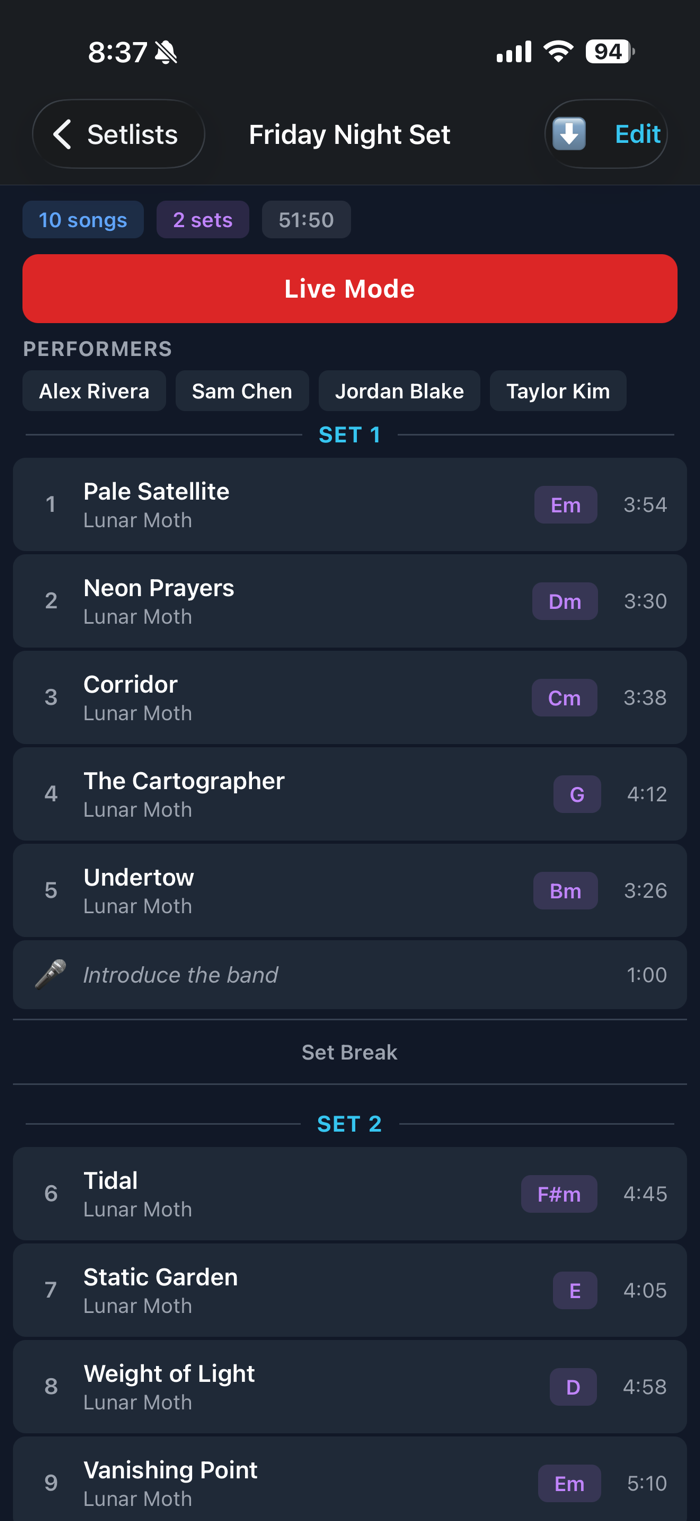Tap the SET 2 section header
Image resolution: width=700 pixels, height=1521 pixels.
[x=349, y=1124]
